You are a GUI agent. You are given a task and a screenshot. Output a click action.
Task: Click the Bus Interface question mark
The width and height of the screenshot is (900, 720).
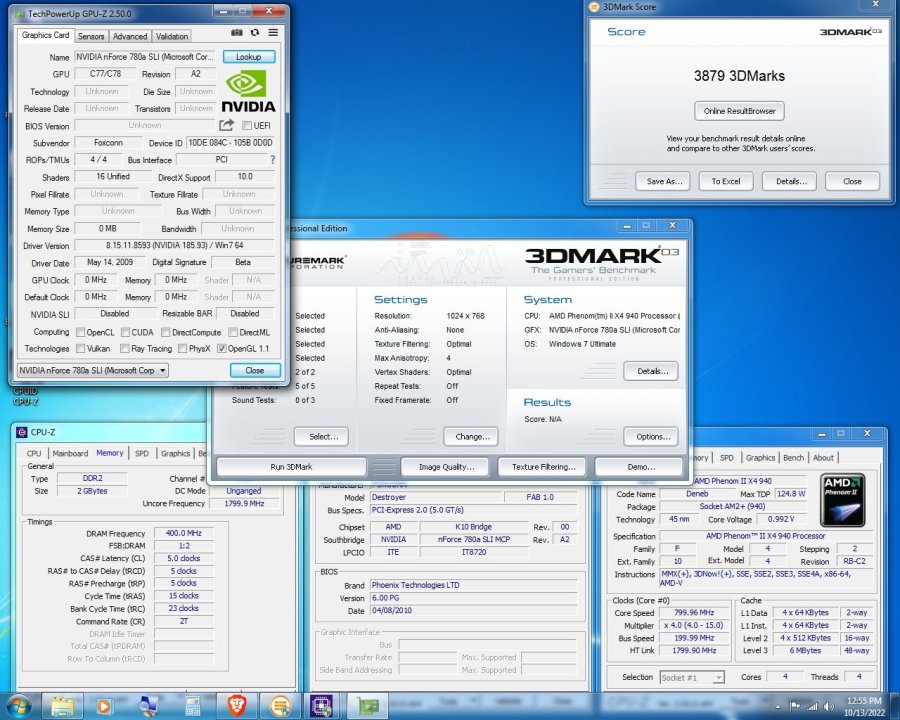click(x=272, y=159)
